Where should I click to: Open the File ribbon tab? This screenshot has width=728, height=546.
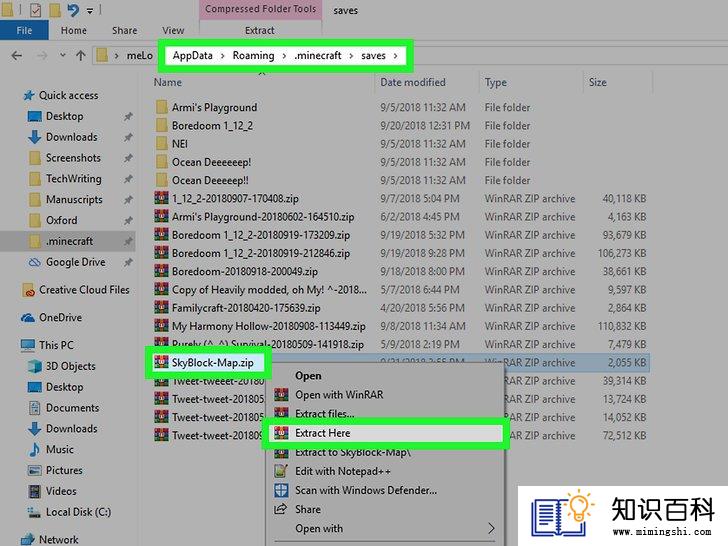click(24, 31)
